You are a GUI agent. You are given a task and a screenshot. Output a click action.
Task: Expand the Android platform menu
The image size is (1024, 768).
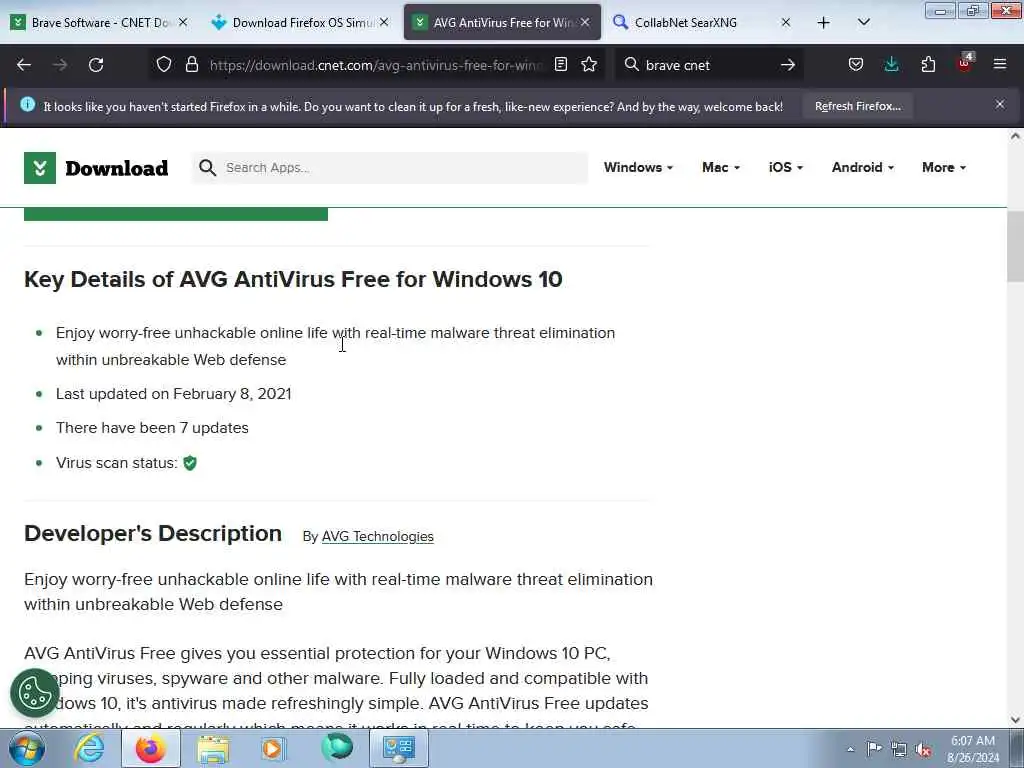click(862, 167)
